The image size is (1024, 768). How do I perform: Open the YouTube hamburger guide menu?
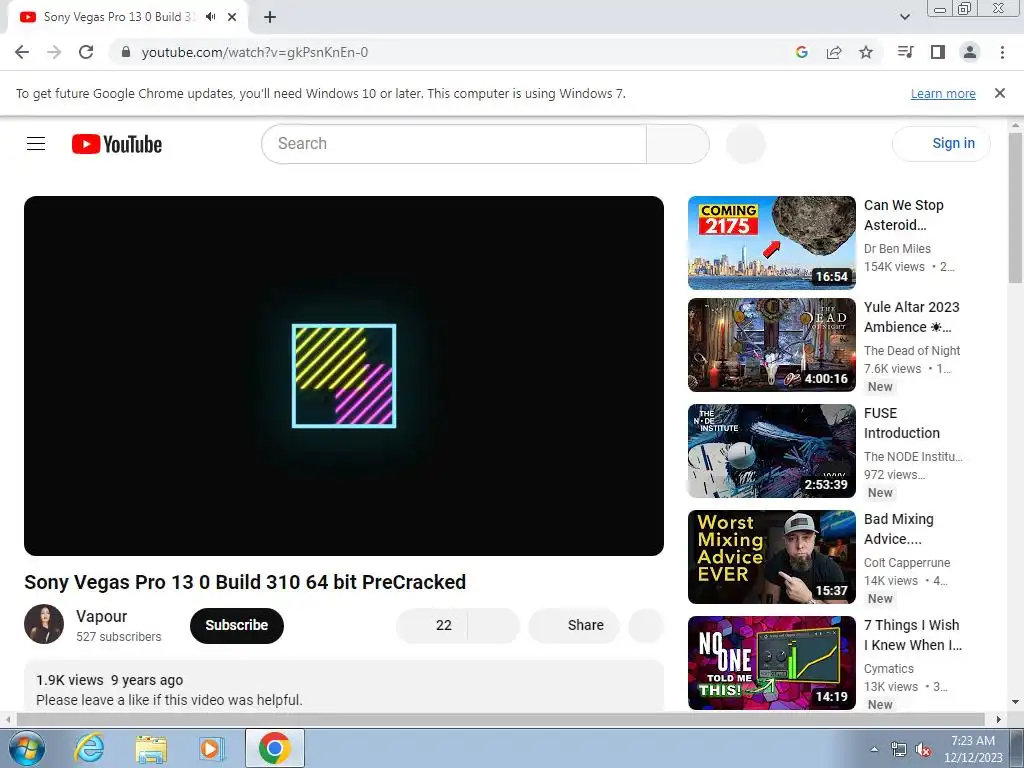pyautogui.click(x=36, y=144)
